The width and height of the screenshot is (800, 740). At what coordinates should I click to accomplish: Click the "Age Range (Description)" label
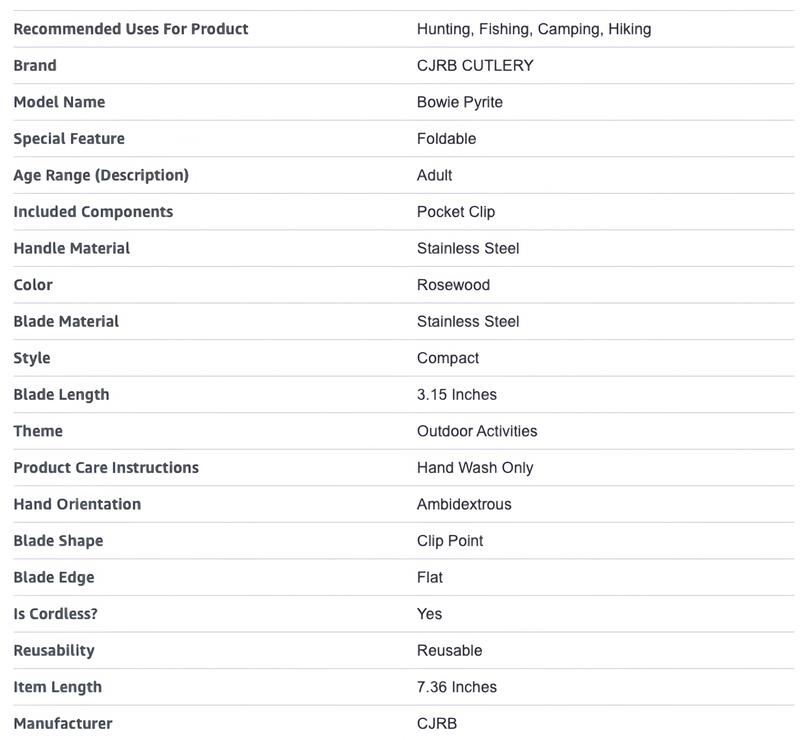[101, 175]
